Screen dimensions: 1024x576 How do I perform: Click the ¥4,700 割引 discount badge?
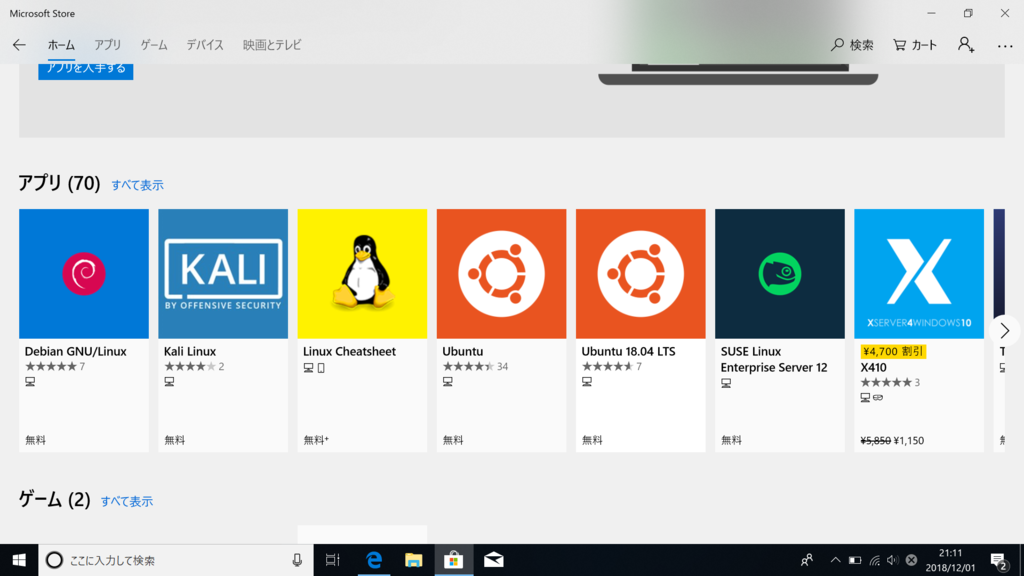[893, 351]
